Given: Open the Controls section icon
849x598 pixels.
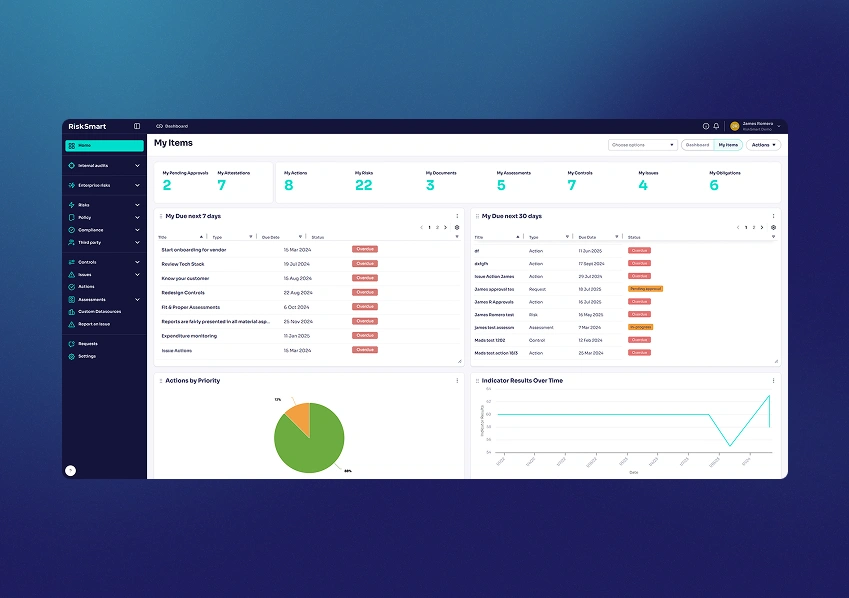Looking at the screenshot, I should [x=70, y=261].
